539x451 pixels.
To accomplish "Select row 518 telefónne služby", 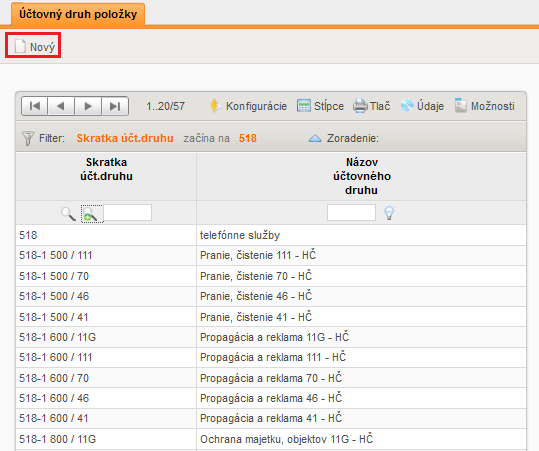I will click(271, 235).
